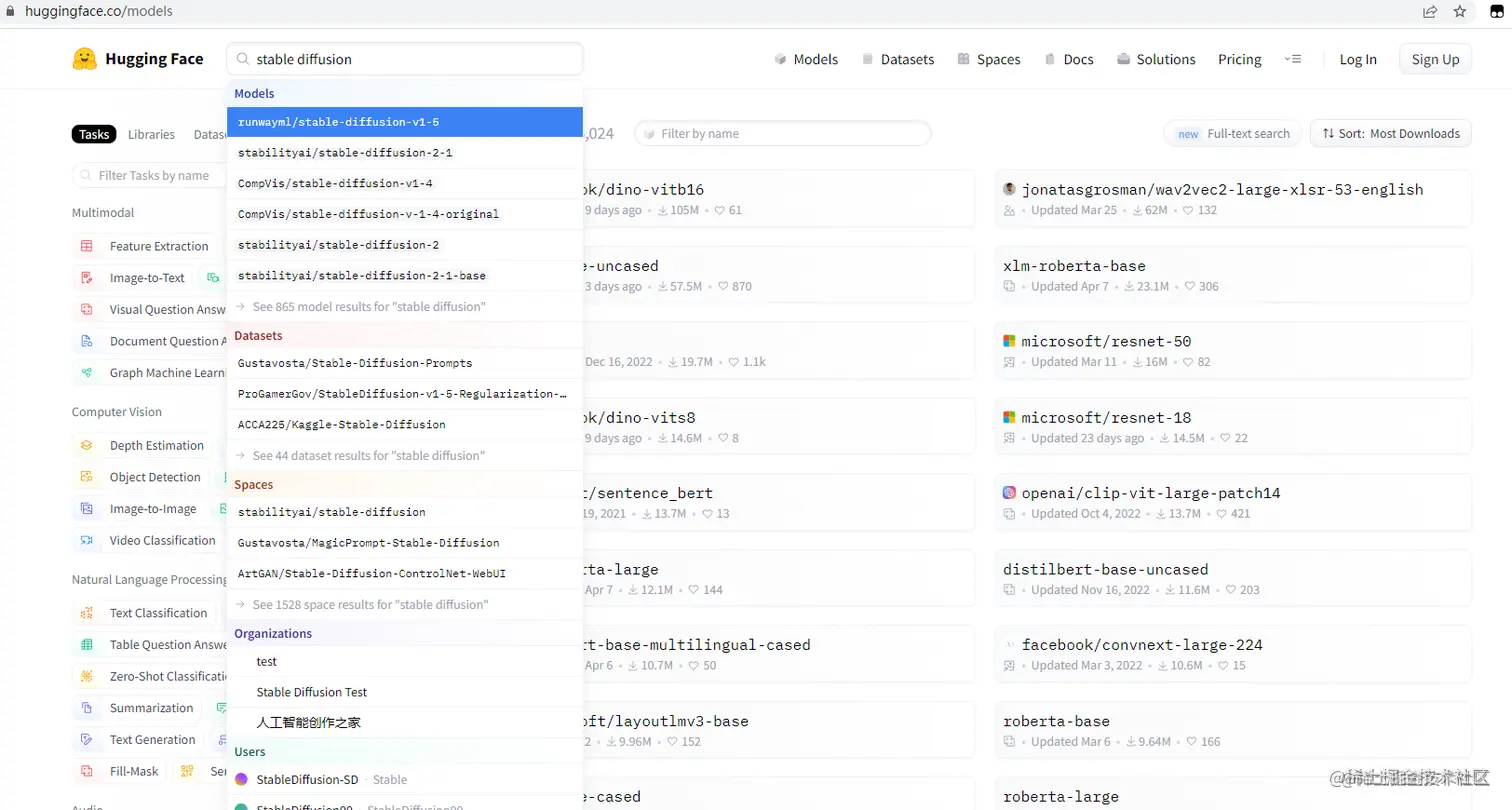Click jonatasgrosman avatar icon
This screenshot has height=810, width=1512.
(x=1009, y=189)
